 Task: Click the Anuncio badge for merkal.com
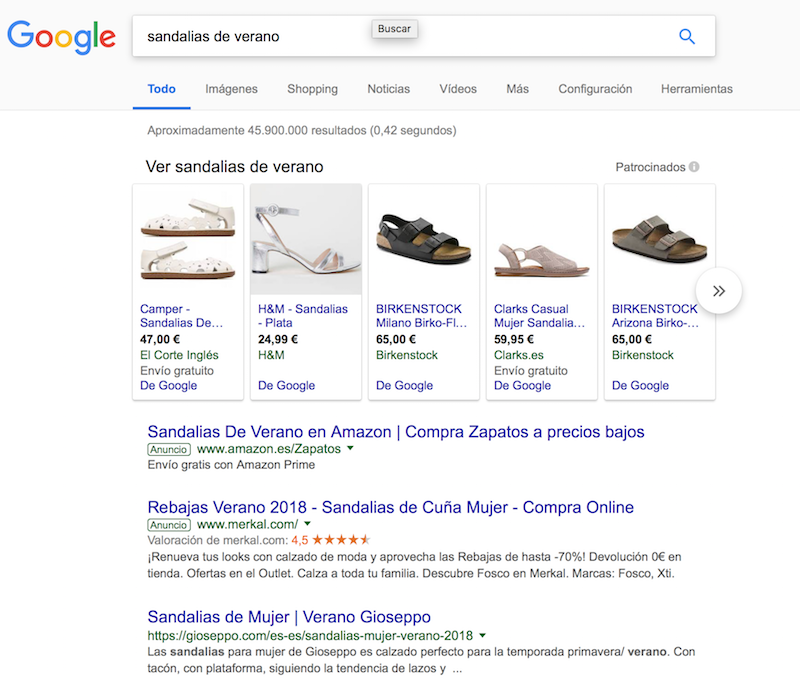coord(169,525)
